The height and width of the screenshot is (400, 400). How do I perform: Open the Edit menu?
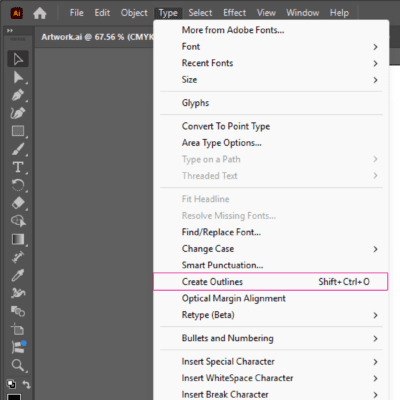(x=102, y=13)
